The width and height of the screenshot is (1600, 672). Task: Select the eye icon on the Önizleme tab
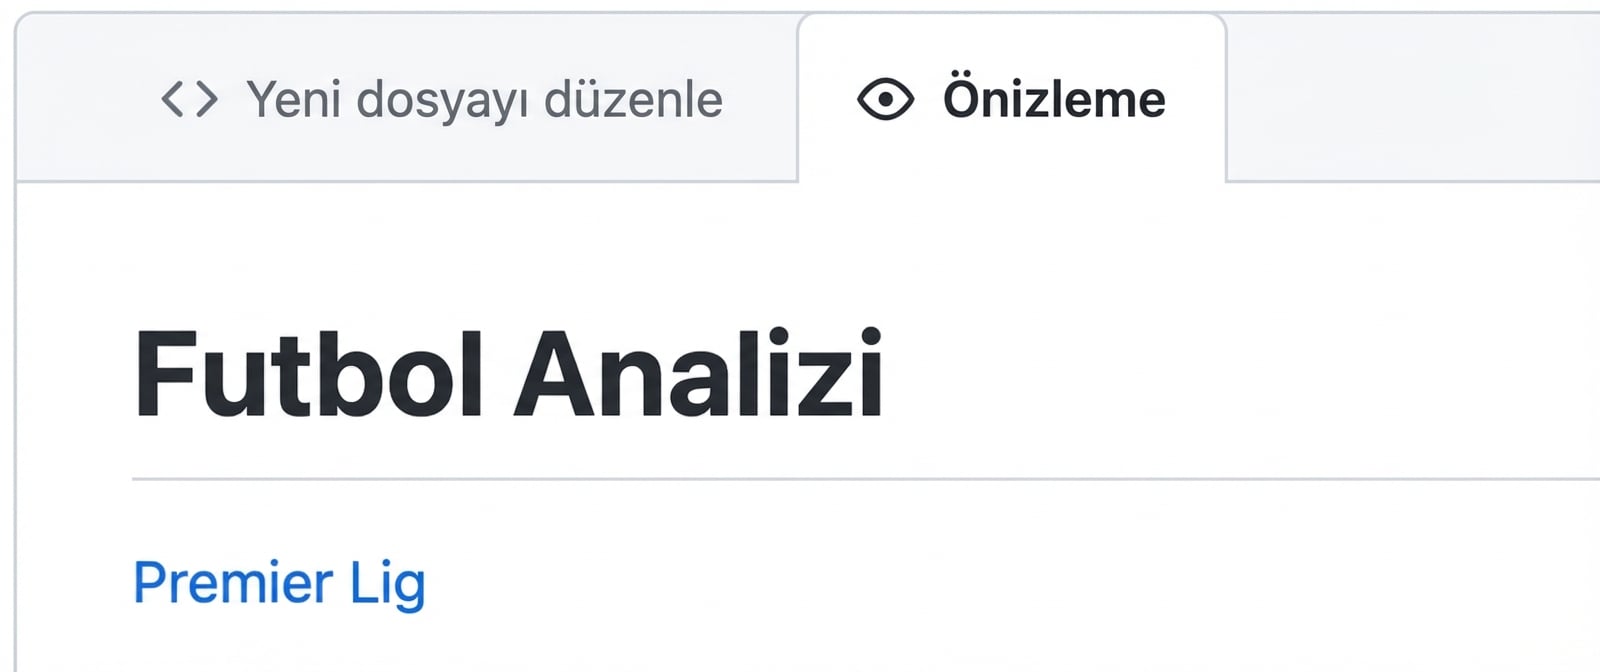click(x=884, y=98)
